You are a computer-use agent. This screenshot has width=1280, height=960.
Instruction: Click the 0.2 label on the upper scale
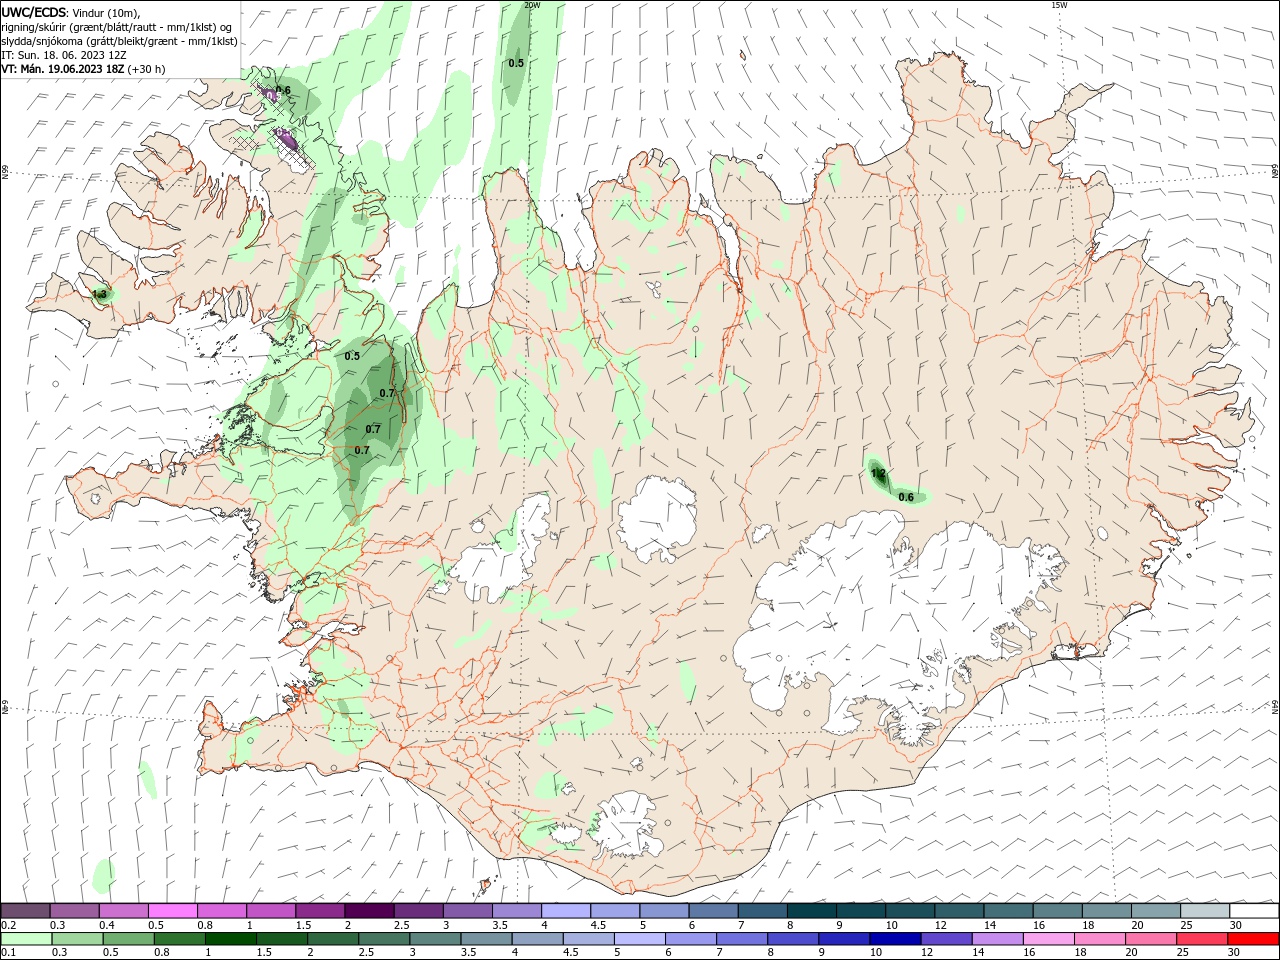click(x=9, y=925)
